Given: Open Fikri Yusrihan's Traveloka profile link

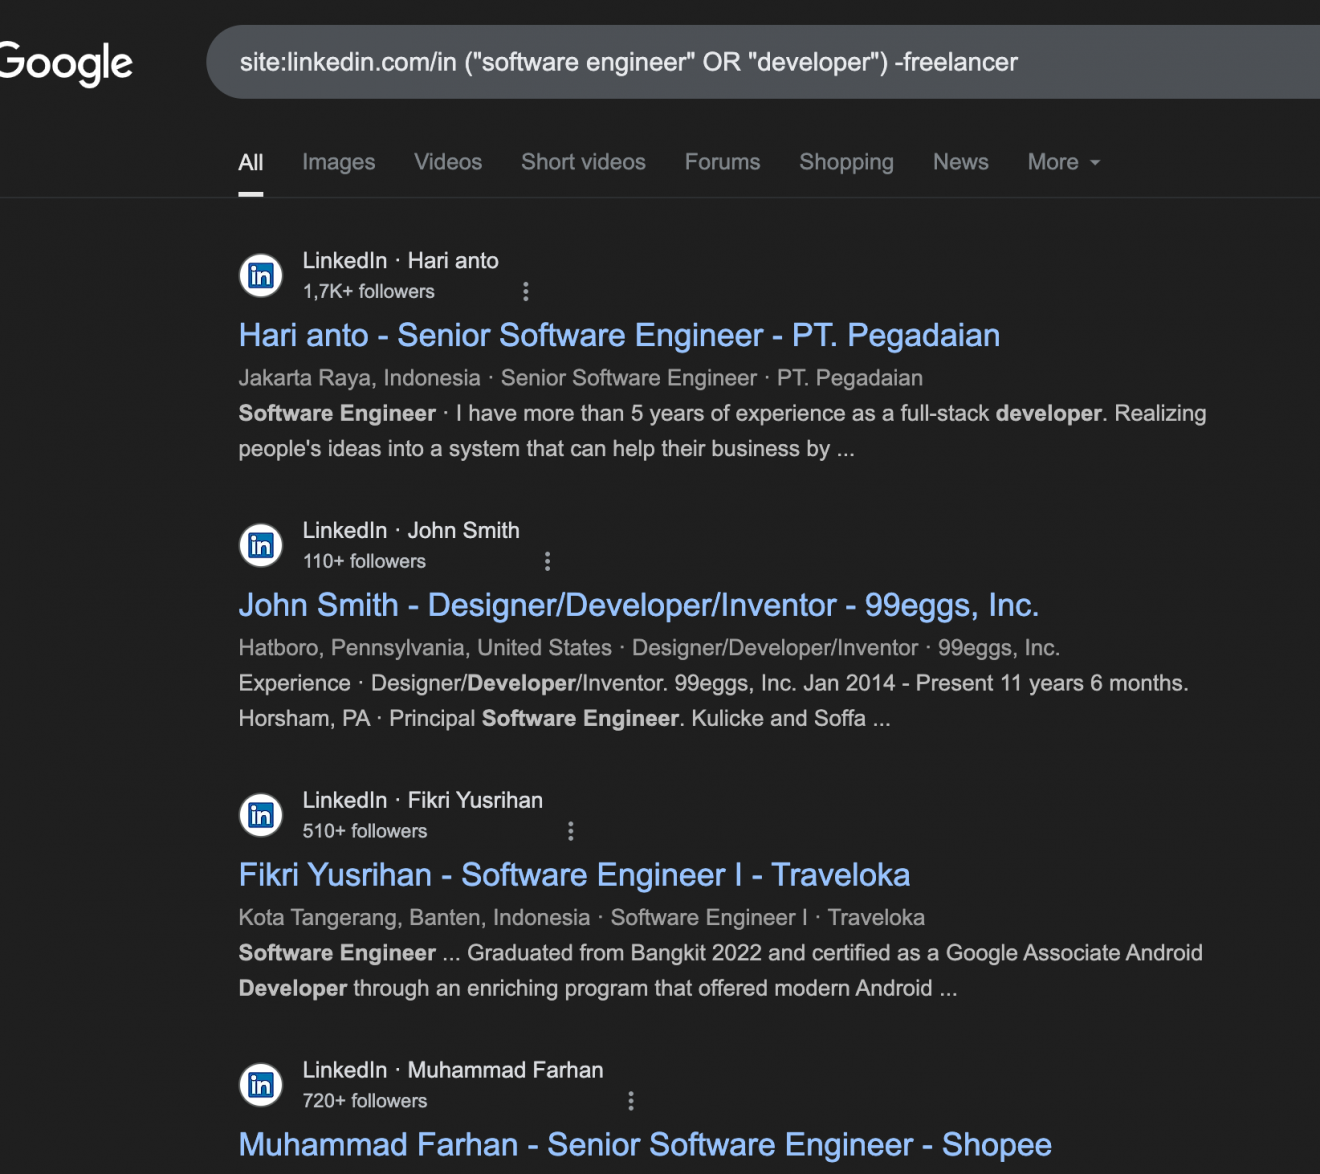Looking at the screenshot, I should (573, 874).
